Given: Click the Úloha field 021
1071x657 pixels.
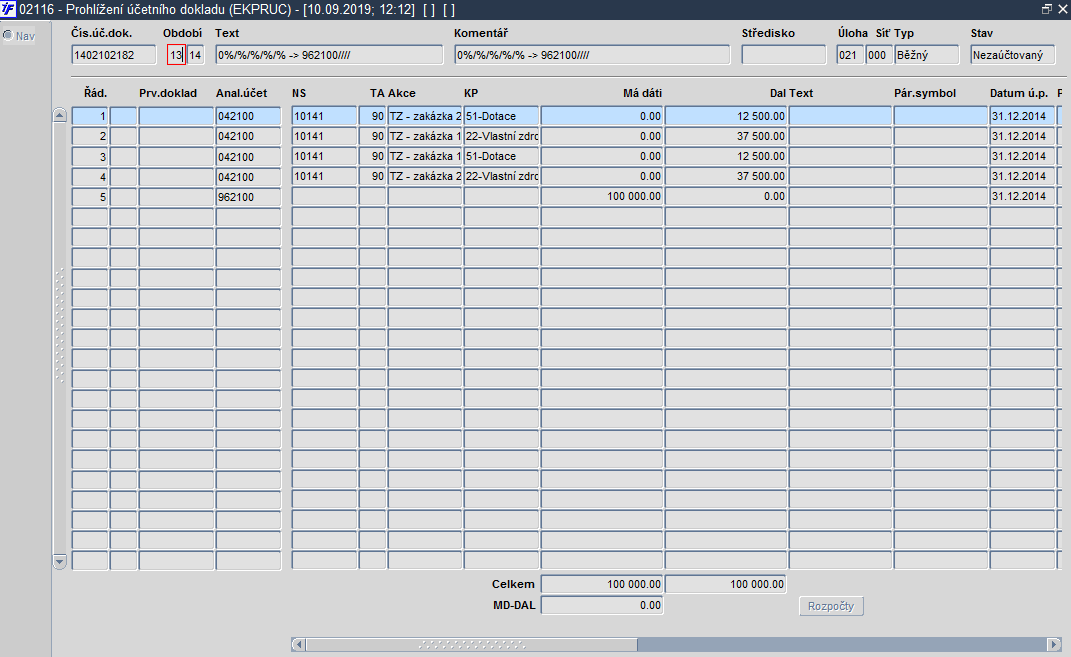Looking at the screenshot, I should coord(850,55).
